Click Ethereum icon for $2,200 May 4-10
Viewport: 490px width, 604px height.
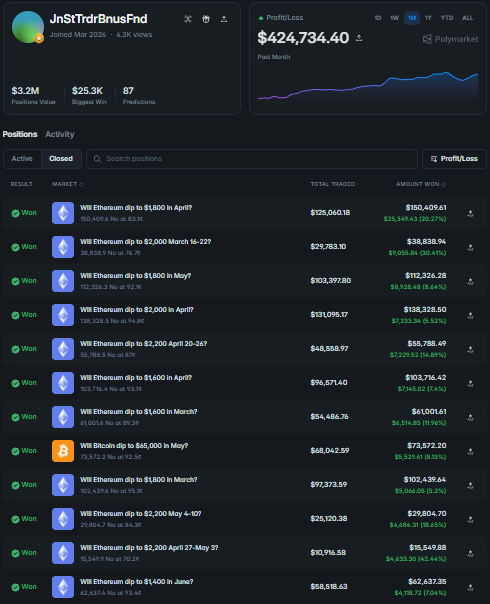63,519
